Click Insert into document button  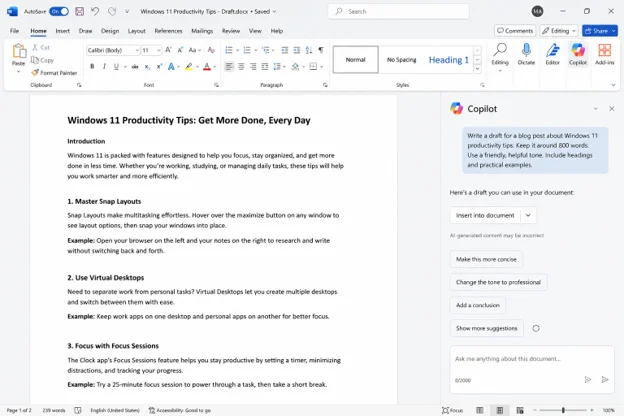(x=485, y=215)
